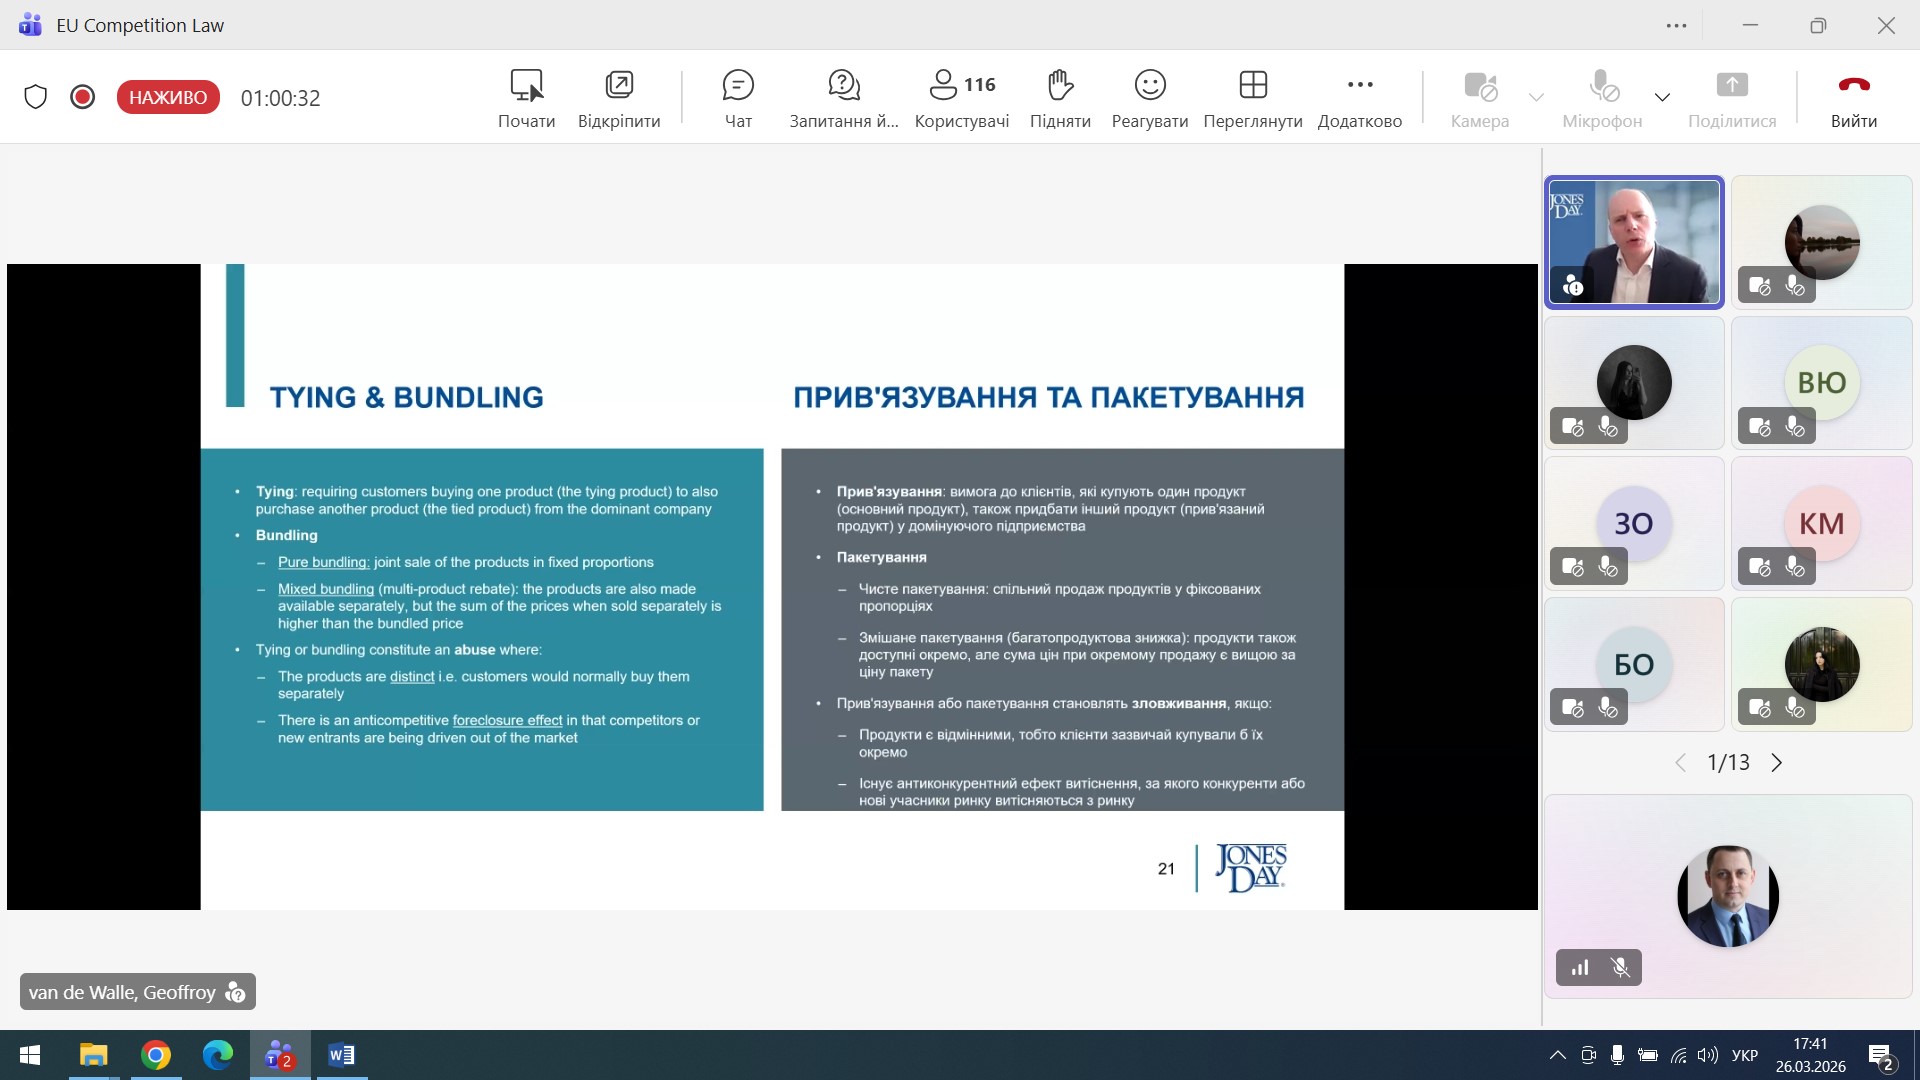Screen dimensions: 1920x1080
Task: Expand microphone options dropdown arrow
Action: click(1662, 97)
